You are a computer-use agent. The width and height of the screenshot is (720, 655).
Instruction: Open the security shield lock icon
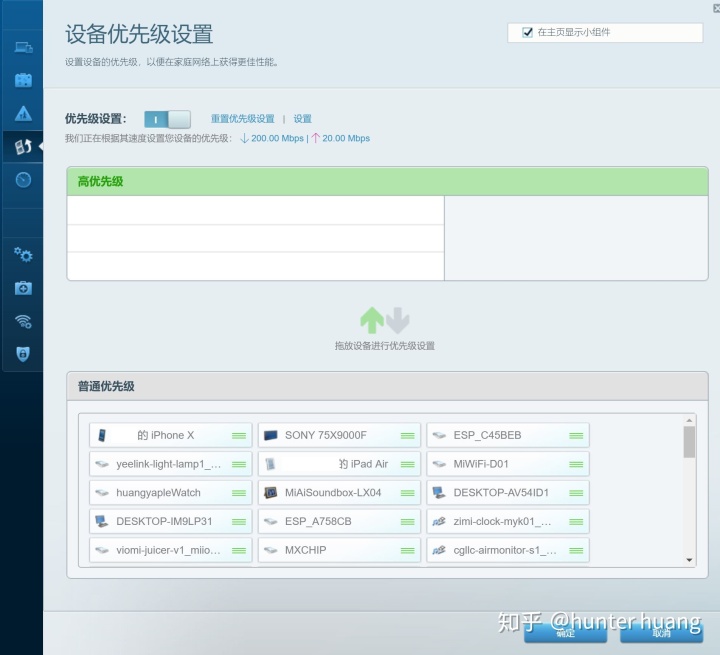23,354
